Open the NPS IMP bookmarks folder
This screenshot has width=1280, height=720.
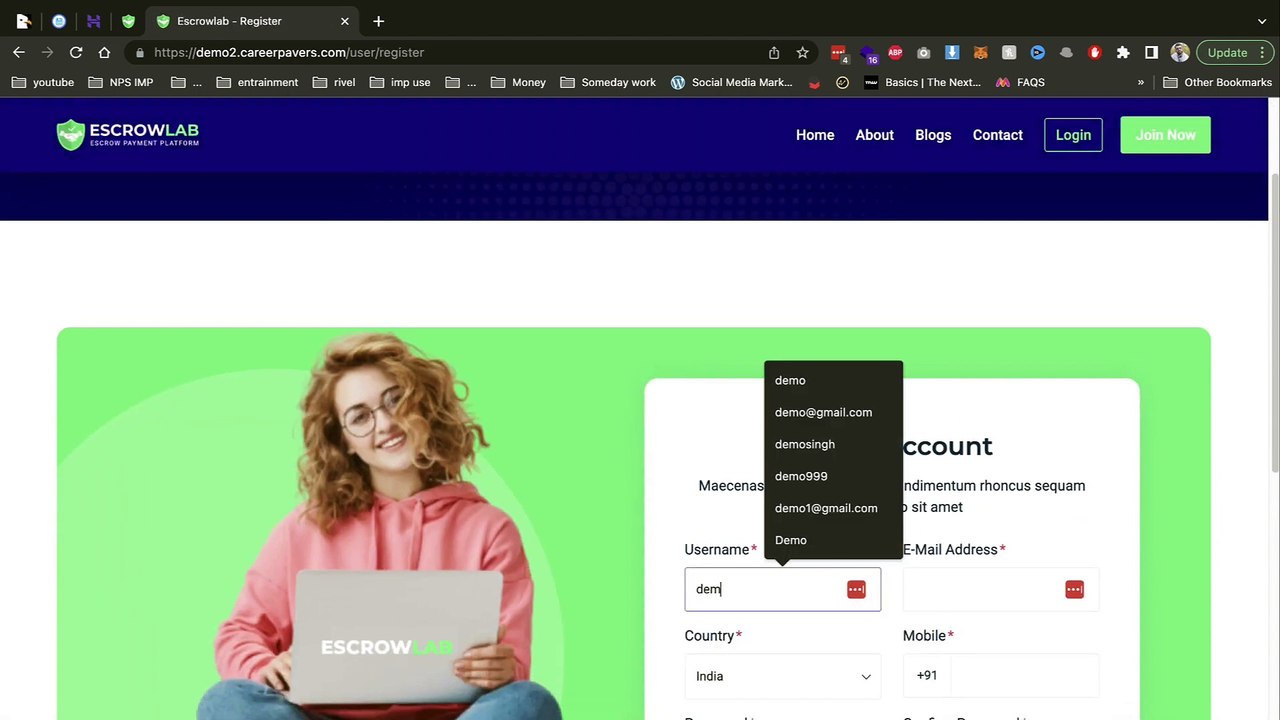click(x=121, y=82)
